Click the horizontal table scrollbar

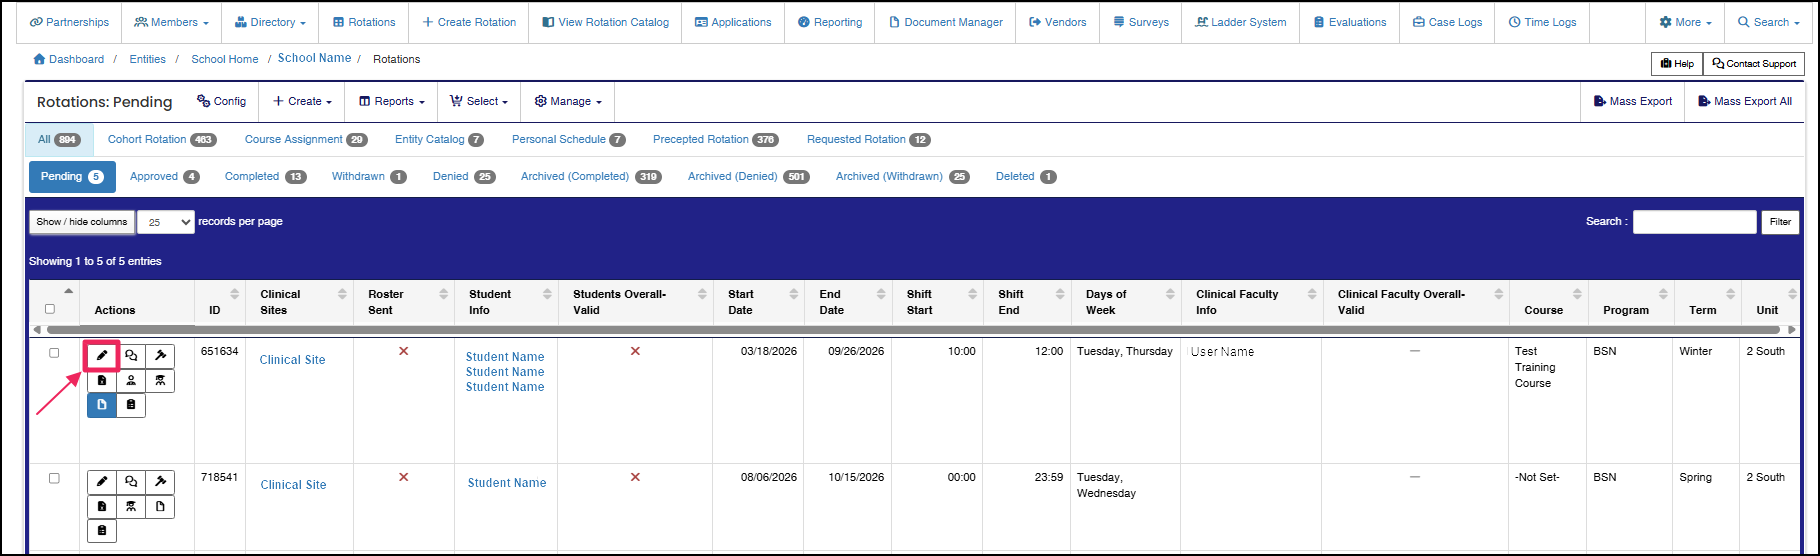[x=911, y=329]
